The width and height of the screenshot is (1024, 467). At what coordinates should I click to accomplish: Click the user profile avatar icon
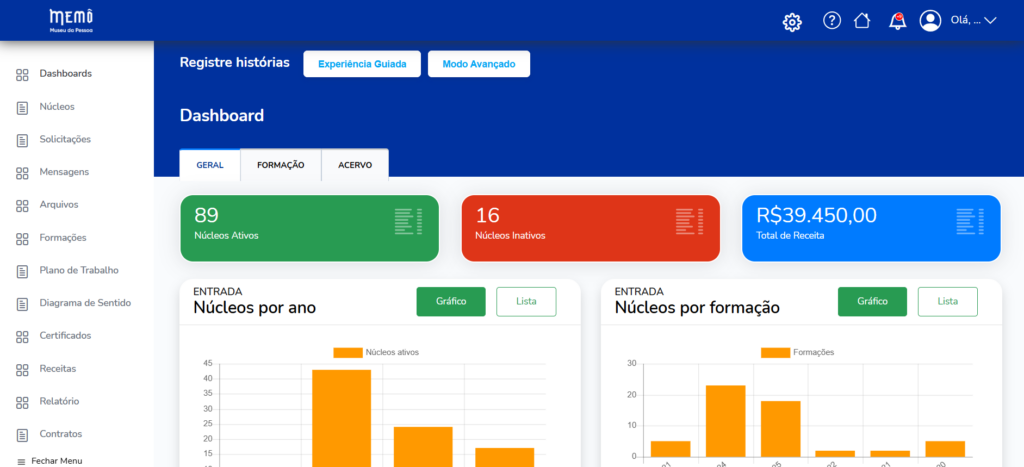coord(931,21)
